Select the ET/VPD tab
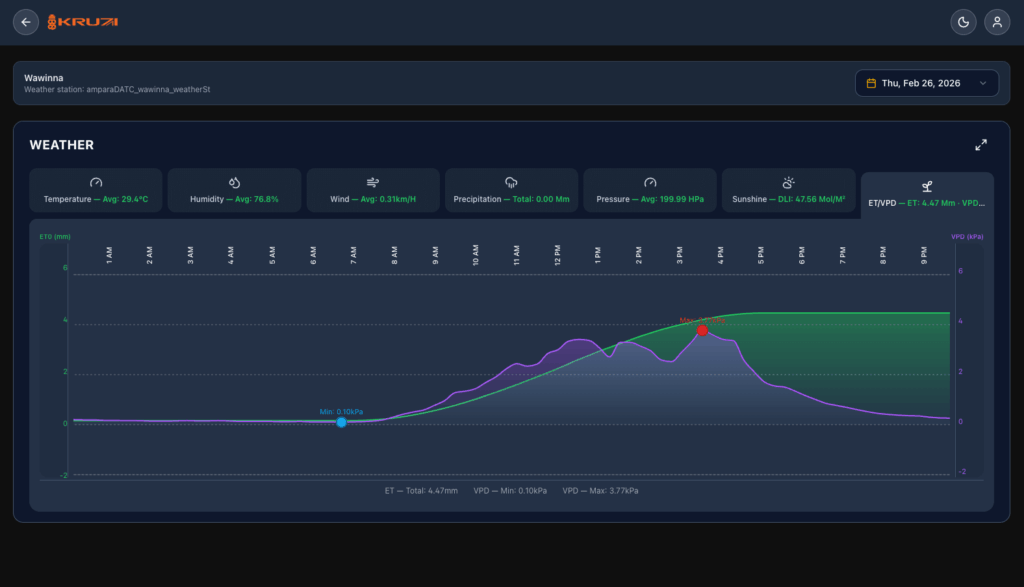 [927, 193]
